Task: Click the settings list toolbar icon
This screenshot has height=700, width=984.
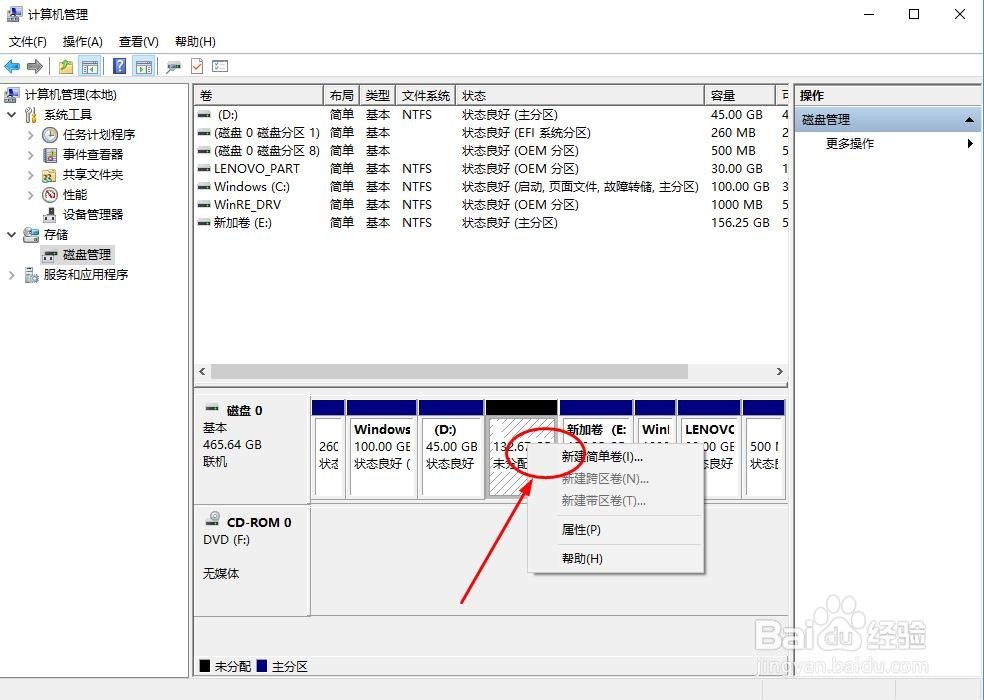Action: [x=220, y=66]
